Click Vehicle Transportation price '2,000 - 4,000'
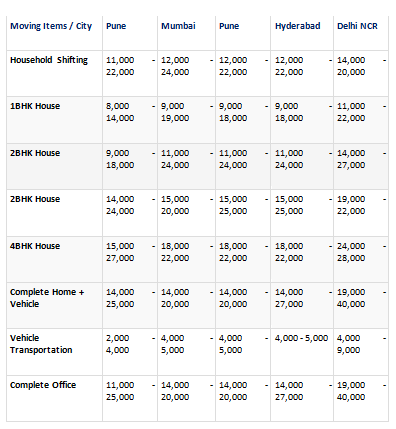Image resolution: width=396 pixels, height=429 pixels. 130,344
